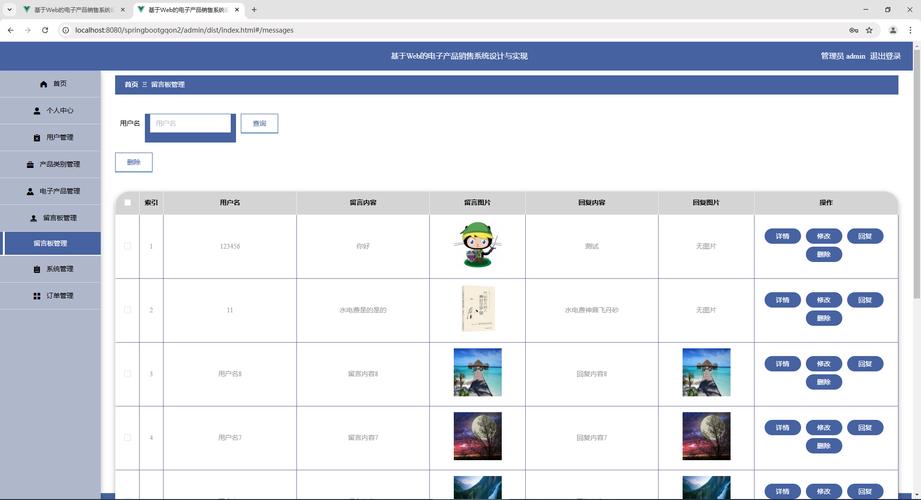The height and width of the screenshot is (500, 921).
Task: Close the first browser tab
Action: click(122, 10)
